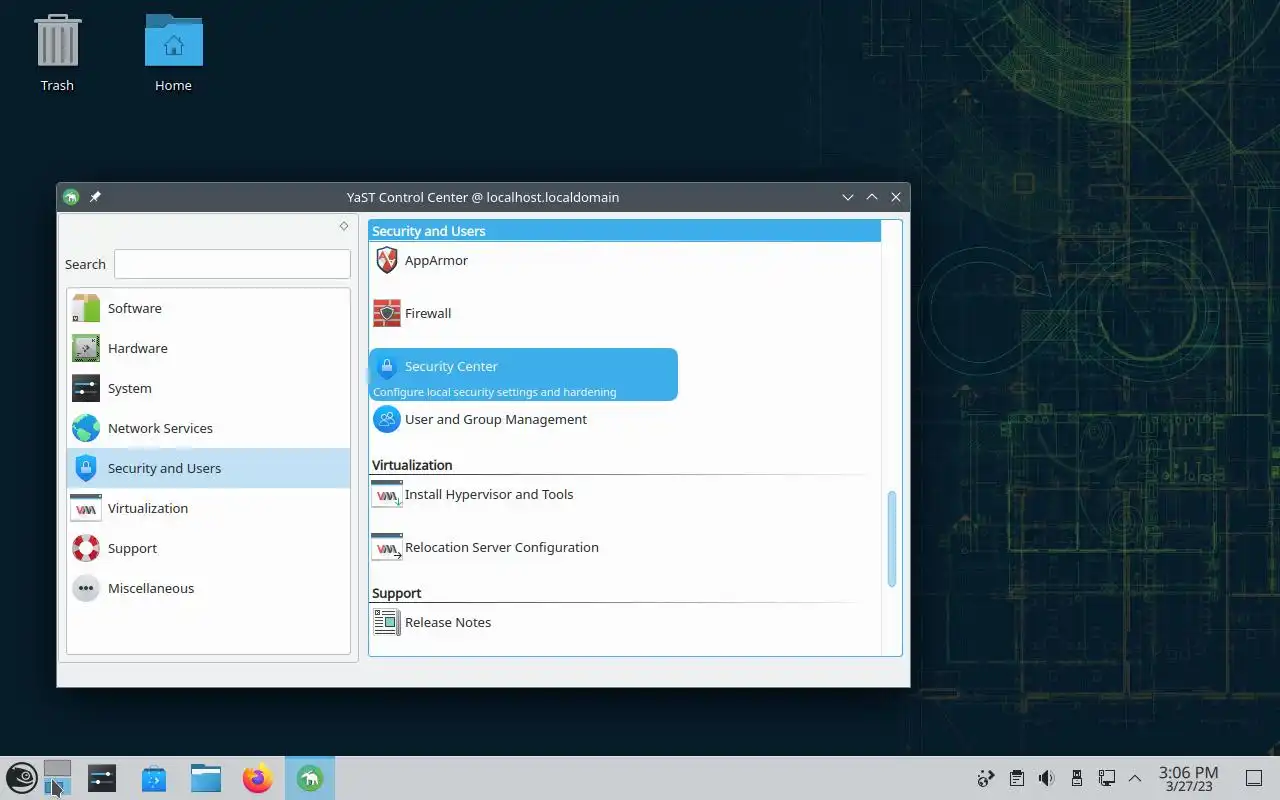This screenshot has height=800, width=1280.
Task: Select the Hardware category label
Action: [x=138, y=348]
